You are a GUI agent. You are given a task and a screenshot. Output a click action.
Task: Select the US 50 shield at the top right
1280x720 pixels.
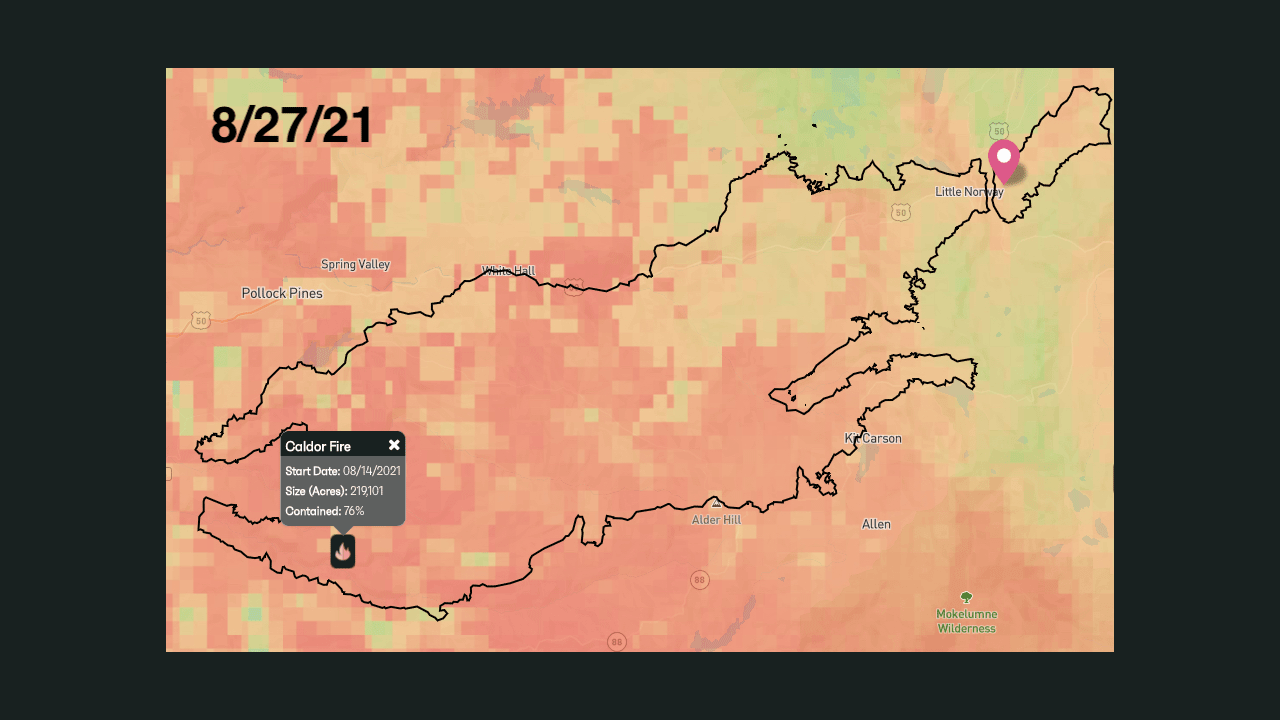[x=998, y=131]
